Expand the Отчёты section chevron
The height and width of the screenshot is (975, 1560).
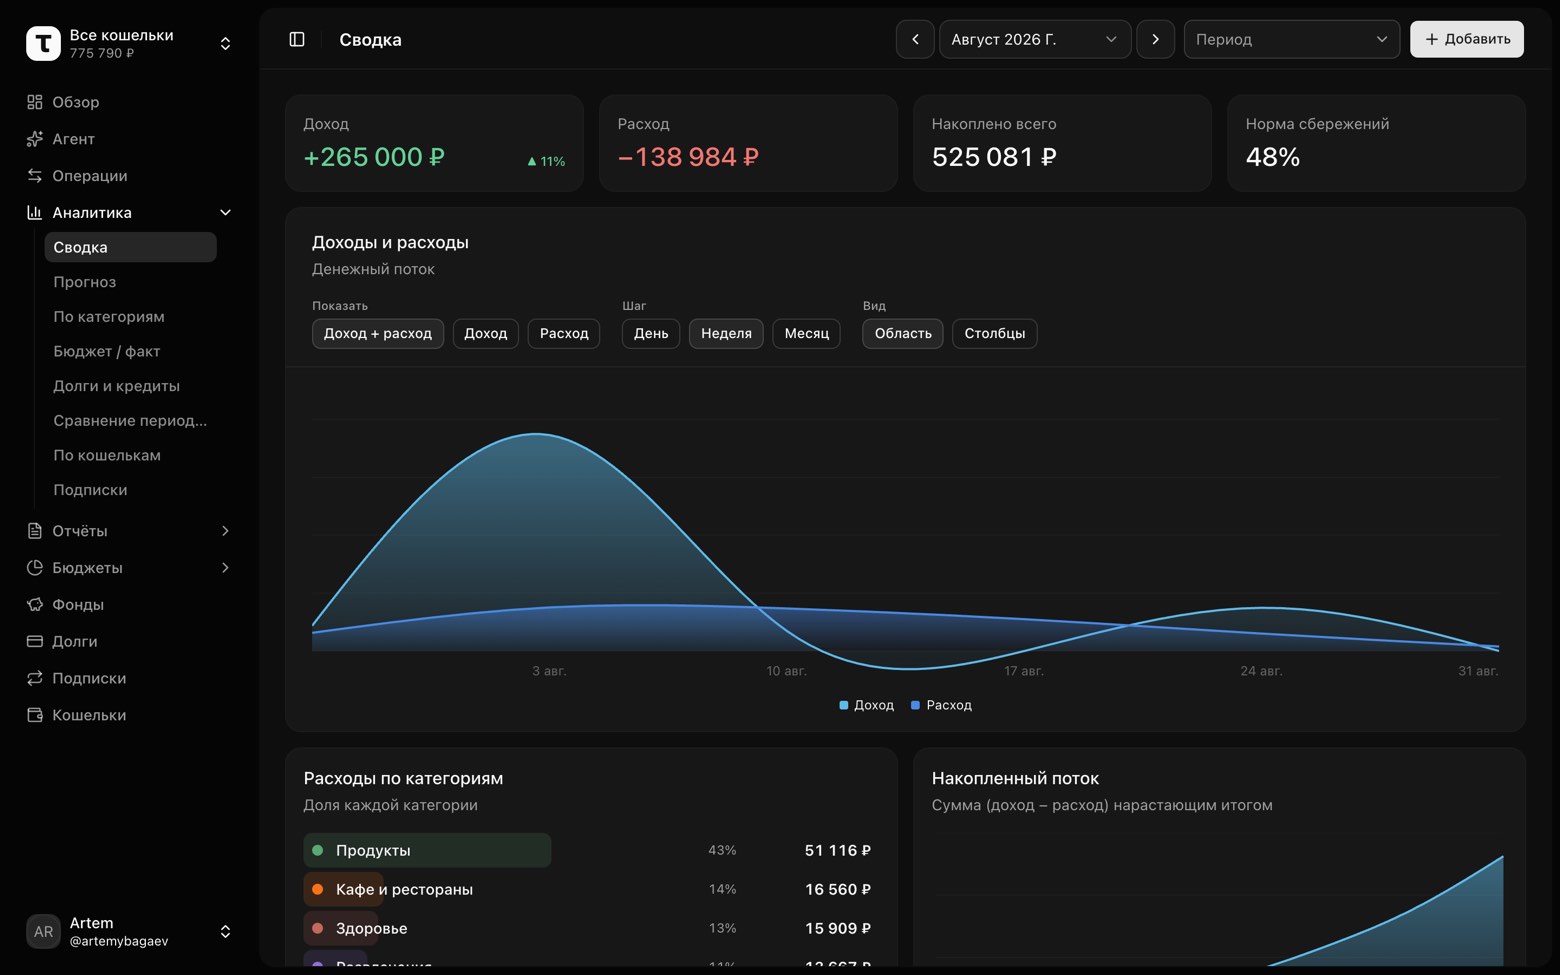pos(225,531)
